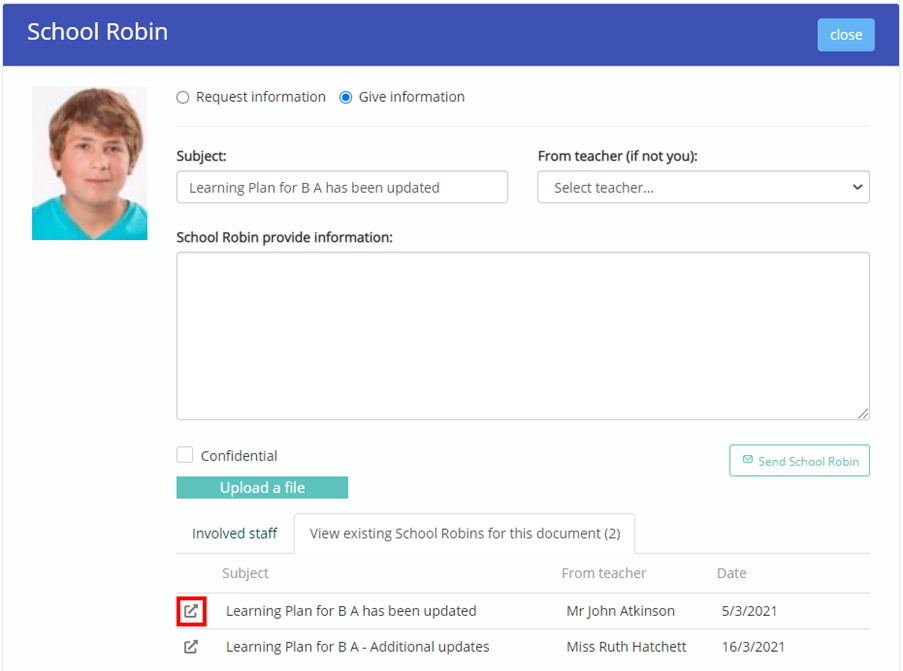
Task: Open the 'Additional updates' entry via its icon
Action: coord(190,646)
